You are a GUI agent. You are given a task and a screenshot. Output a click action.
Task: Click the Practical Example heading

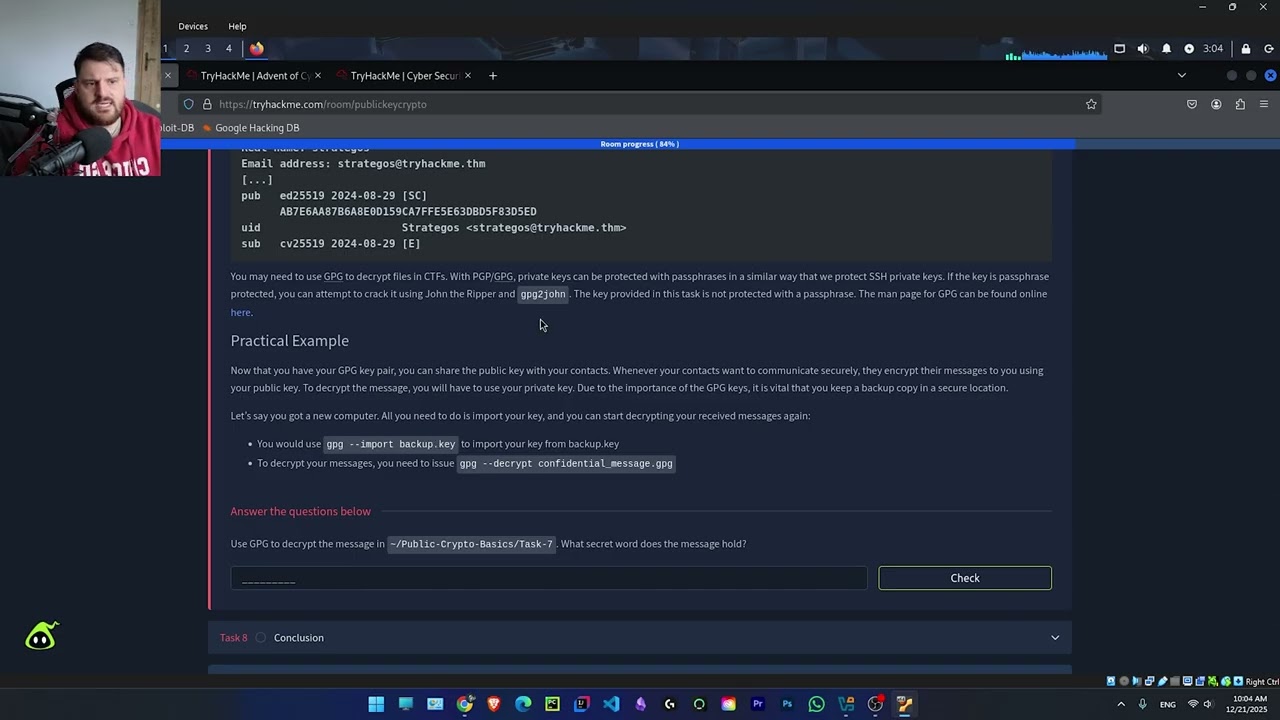click(x=290, y=341)
